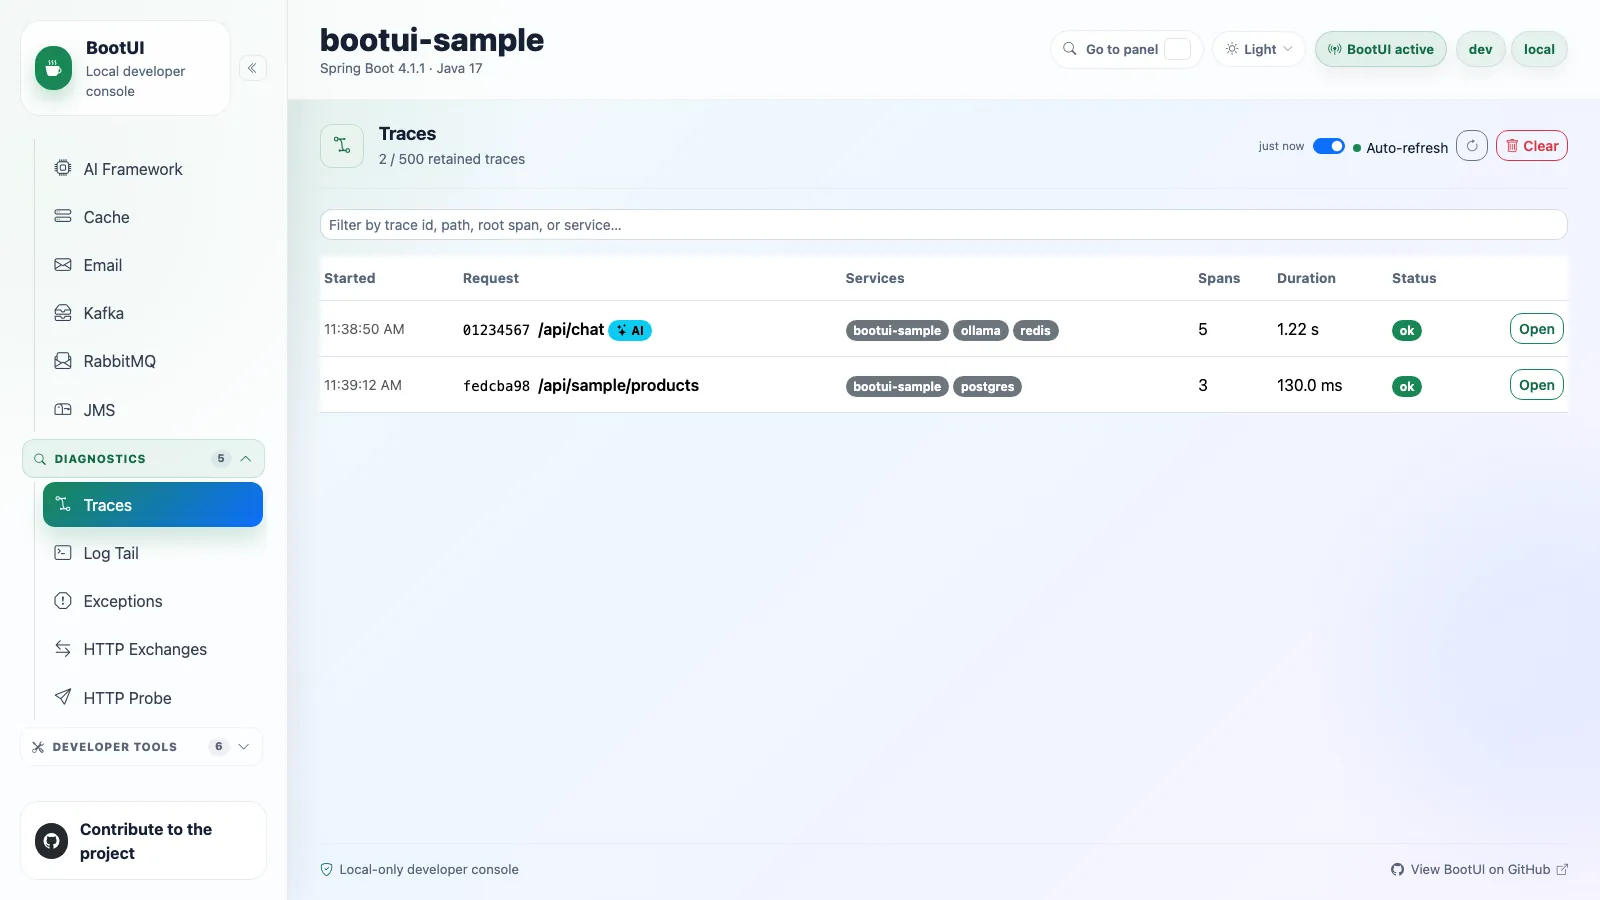This screenshot has height=900, width=1600.
Task: Expand the Developer Tools section chevron
Action: [x=244, y=747]
